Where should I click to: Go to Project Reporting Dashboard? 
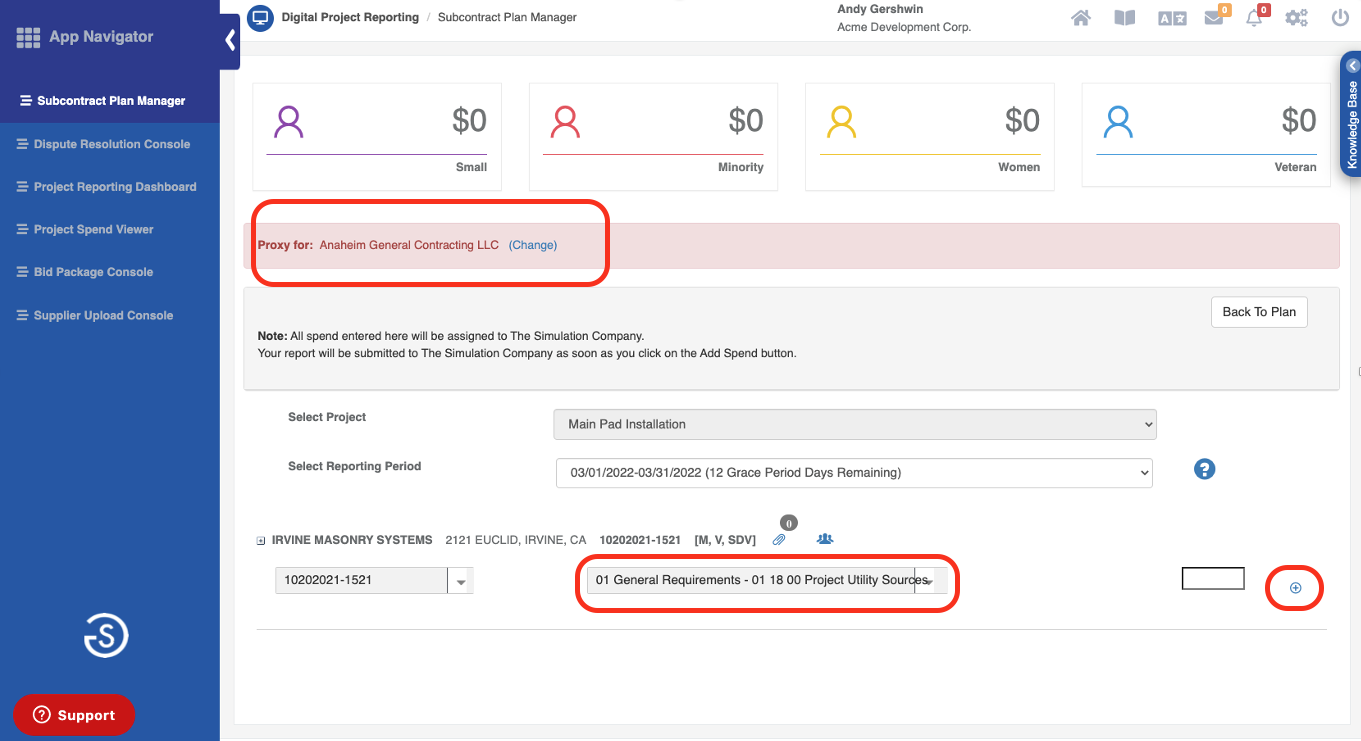(106, 187)
